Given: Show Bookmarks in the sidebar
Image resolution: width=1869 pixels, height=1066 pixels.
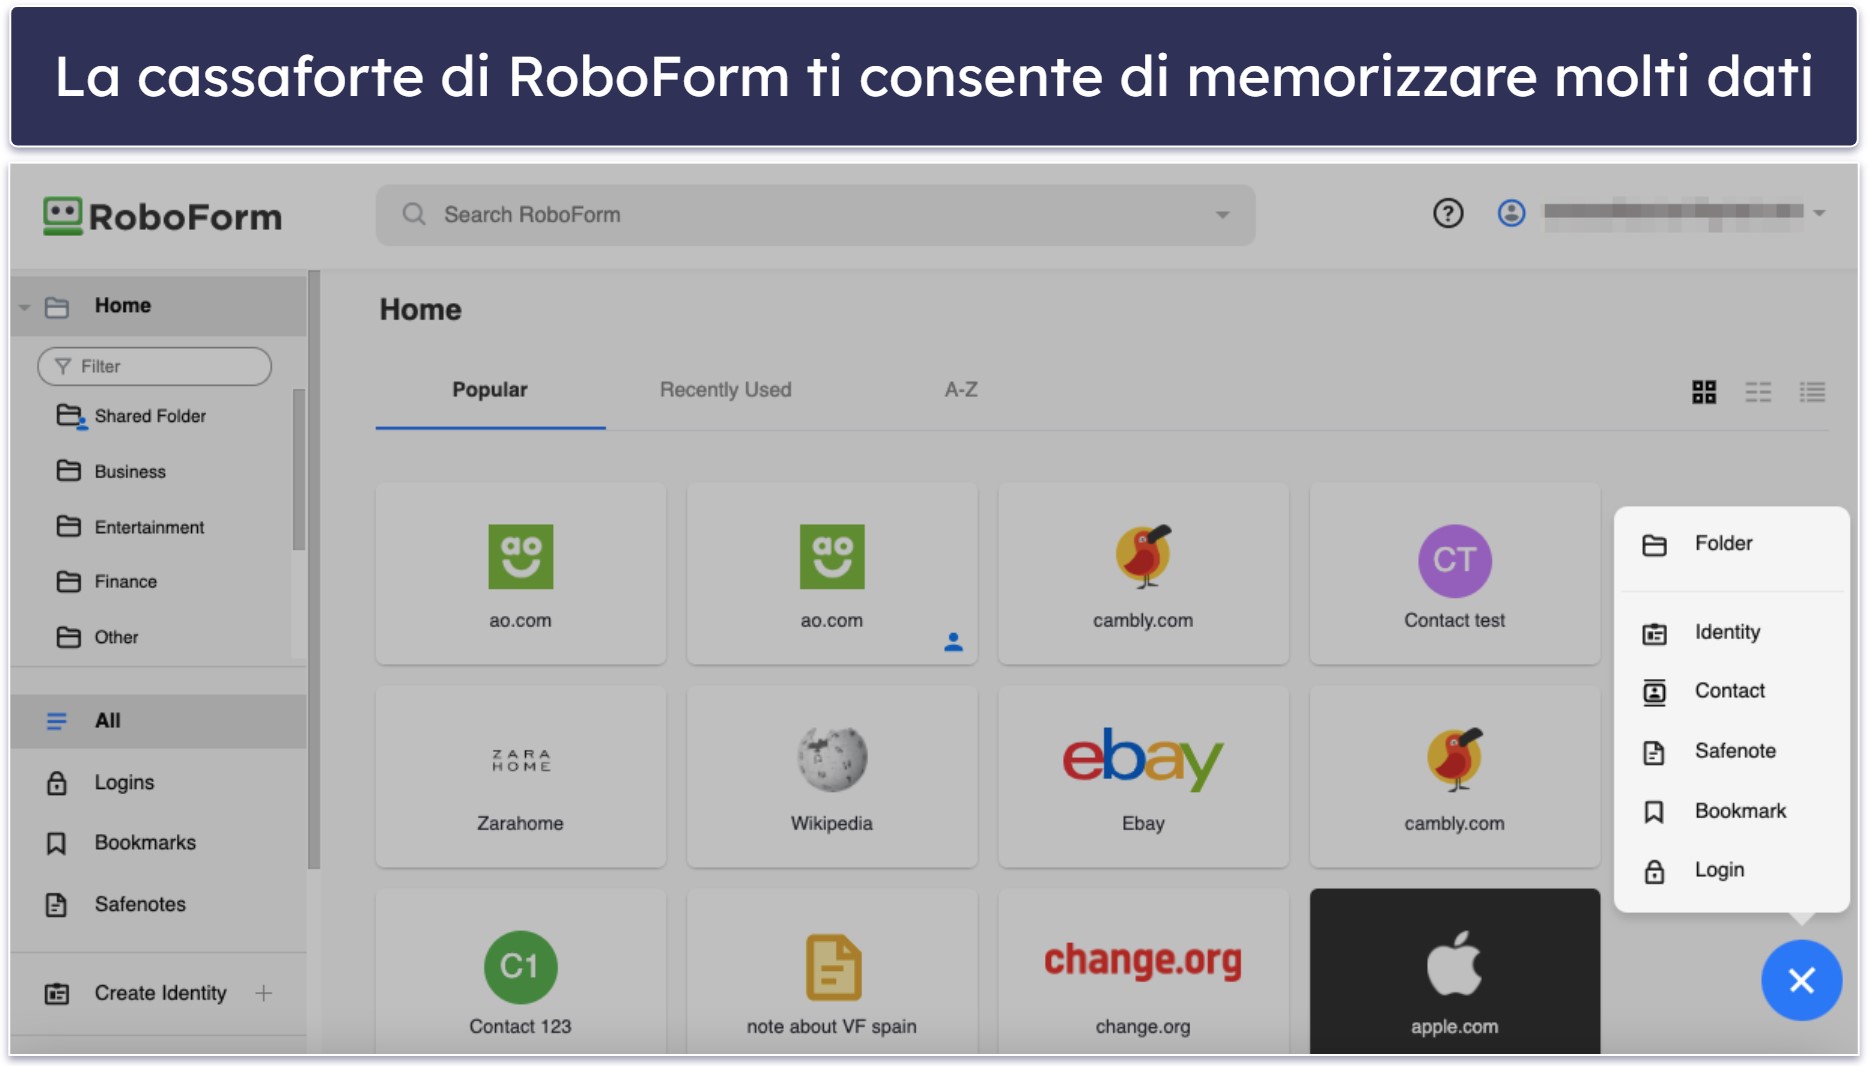Looking at the screenshot, I should (x=145, y=843).
